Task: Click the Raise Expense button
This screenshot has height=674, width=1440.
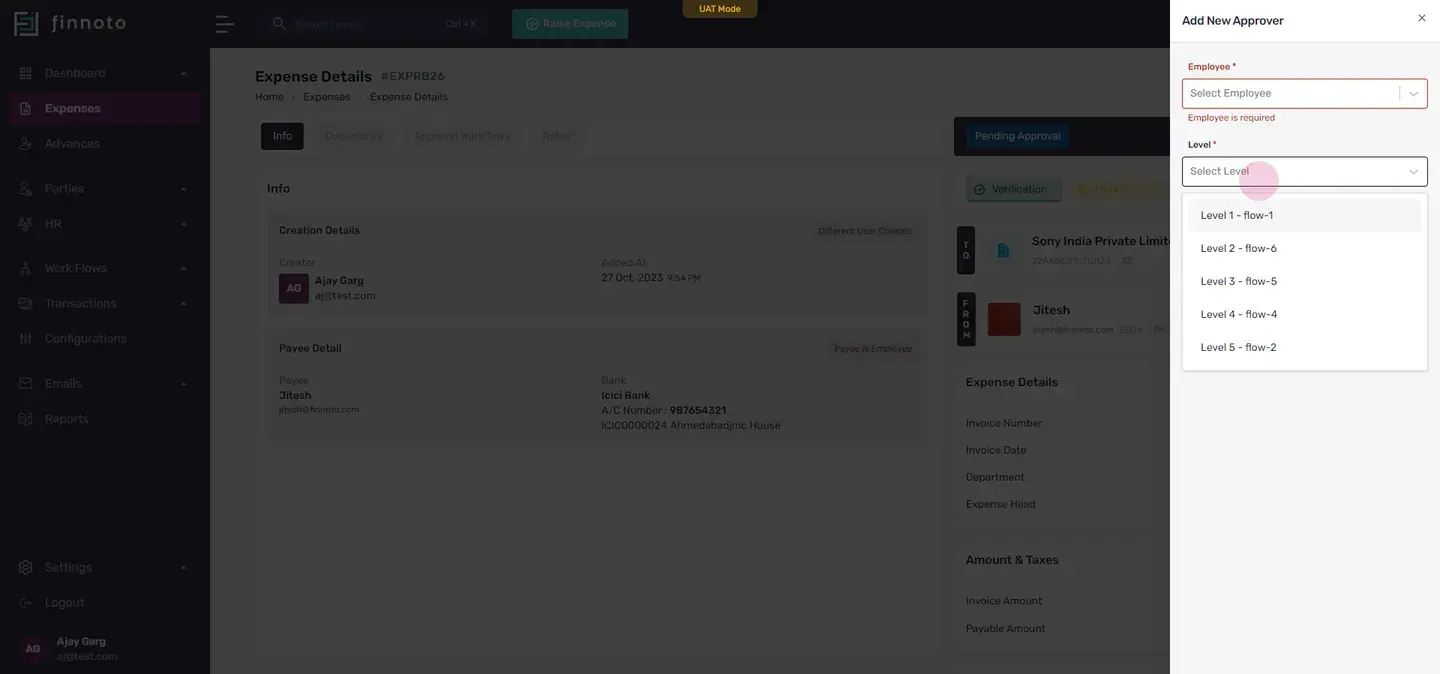Action: tap(570, 24)
